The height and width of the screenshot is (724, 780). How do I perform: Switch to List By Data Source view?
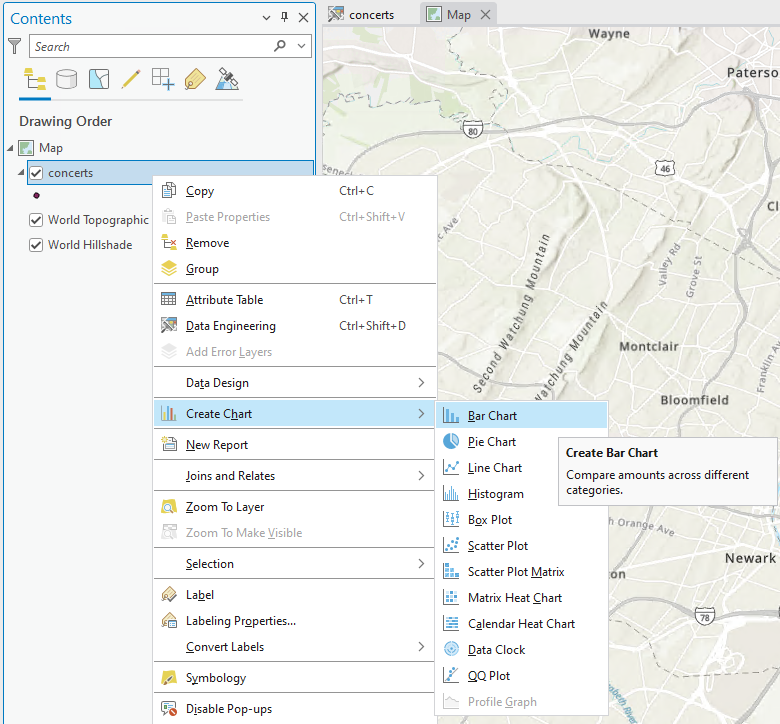coord(67,80)
